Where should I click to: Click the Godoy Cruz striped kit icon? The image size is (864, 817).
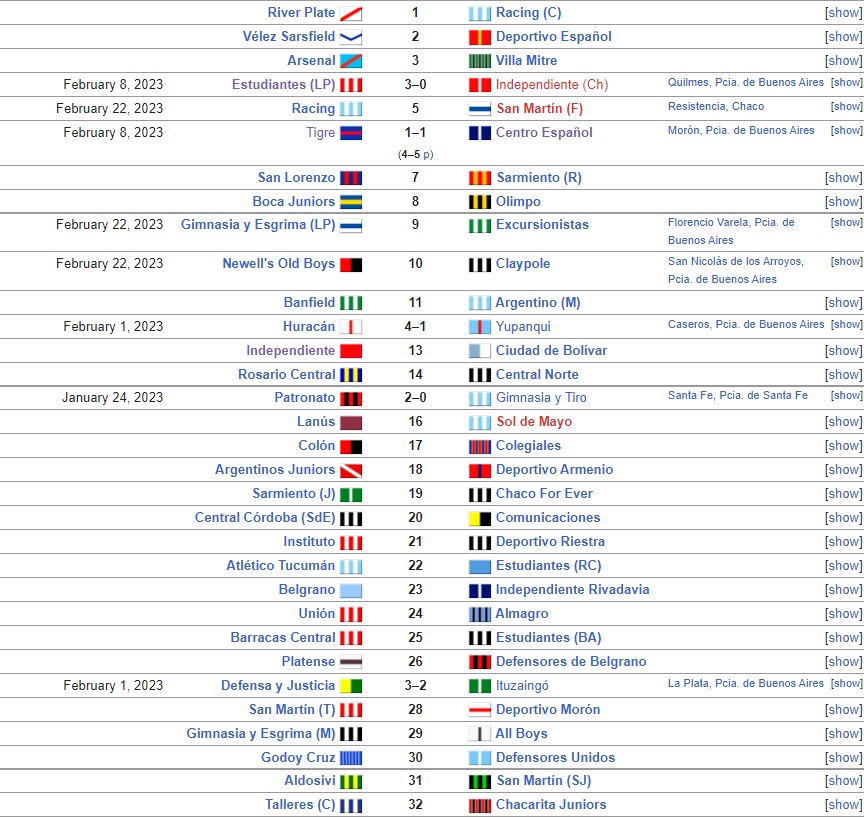[350, 758]
